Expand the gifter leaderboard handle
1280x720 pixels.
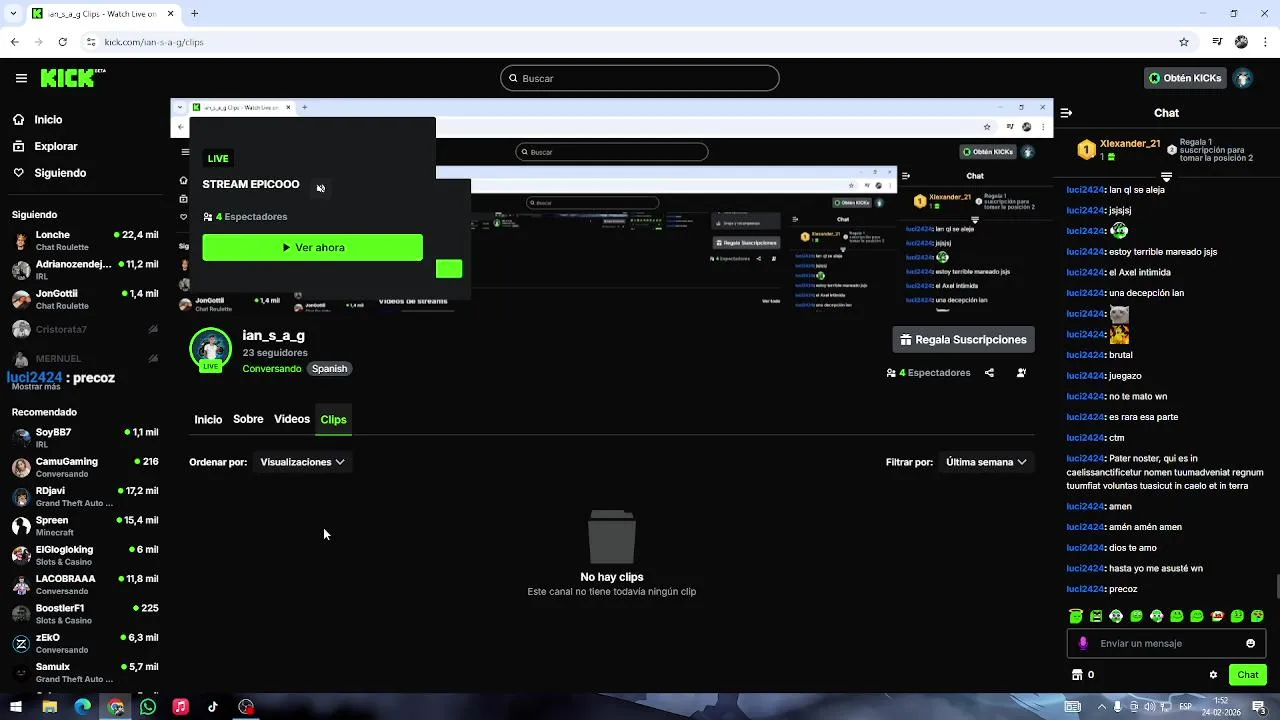[x=1166, y=176]
